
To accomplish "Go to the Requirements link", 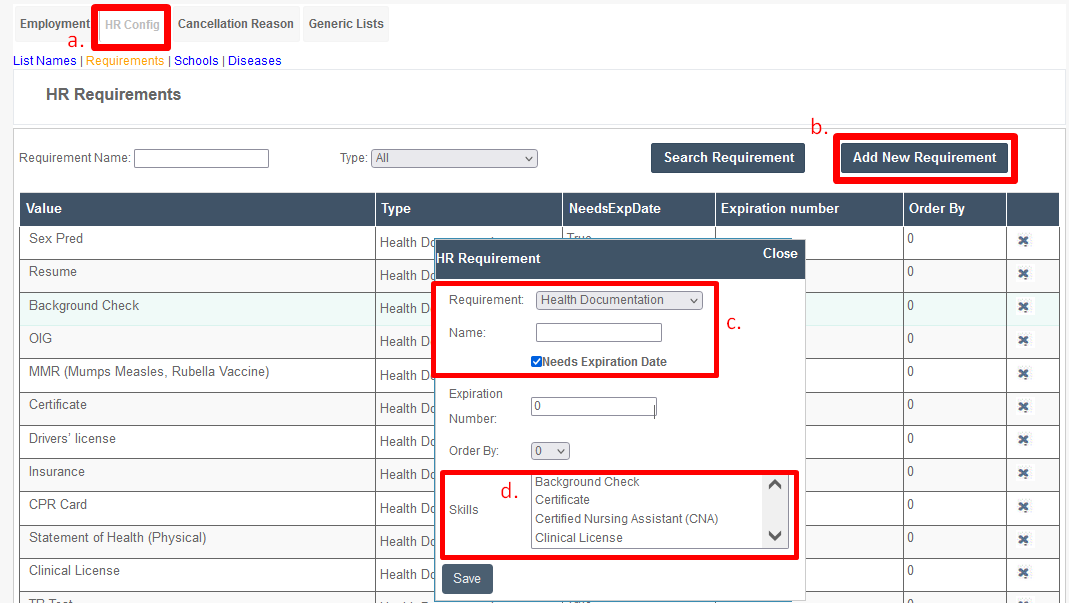I will click(125, 61).
